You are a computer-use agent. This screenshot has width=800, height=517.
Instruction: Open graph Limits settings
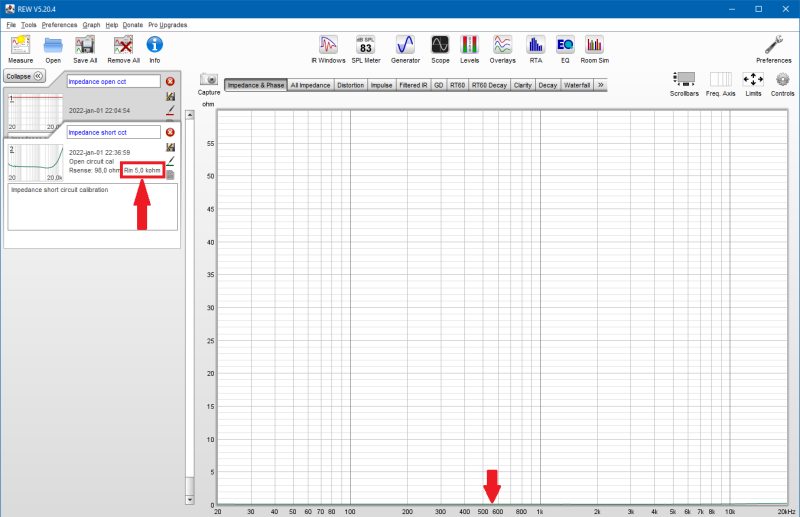753,84
